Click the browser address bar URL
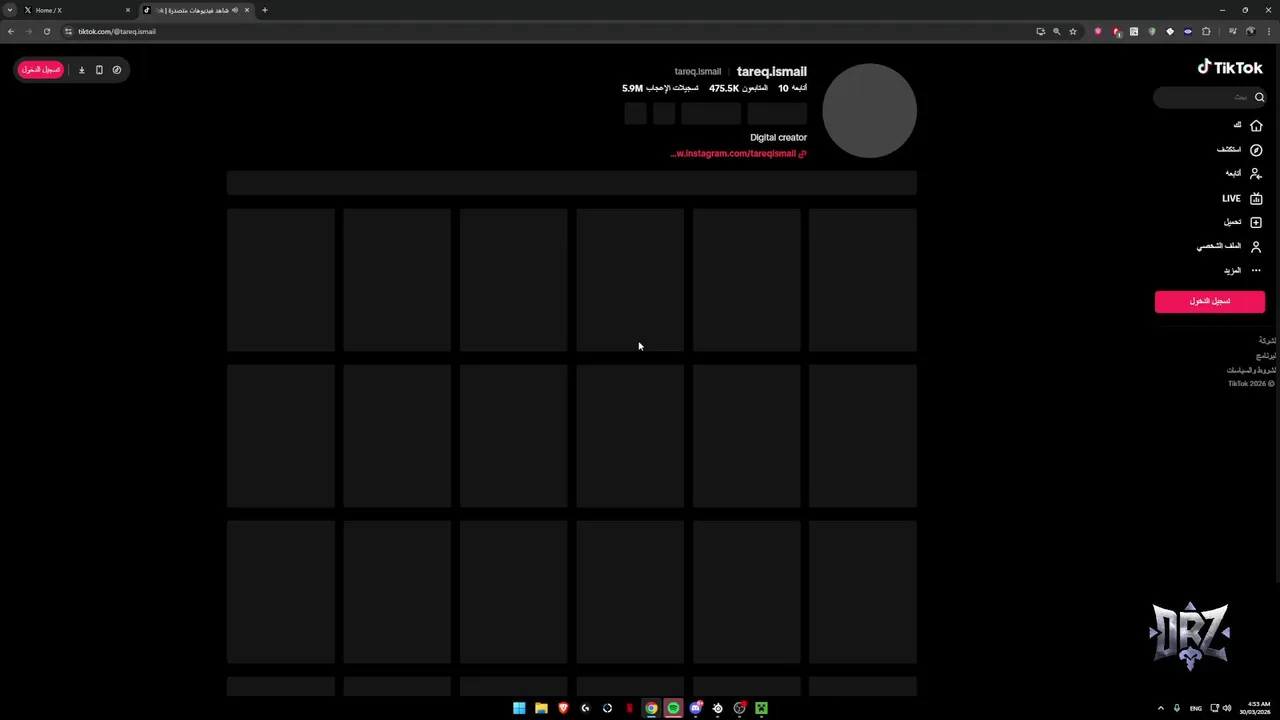Viewport: 1280px width, 720px height. coord(117,31)
